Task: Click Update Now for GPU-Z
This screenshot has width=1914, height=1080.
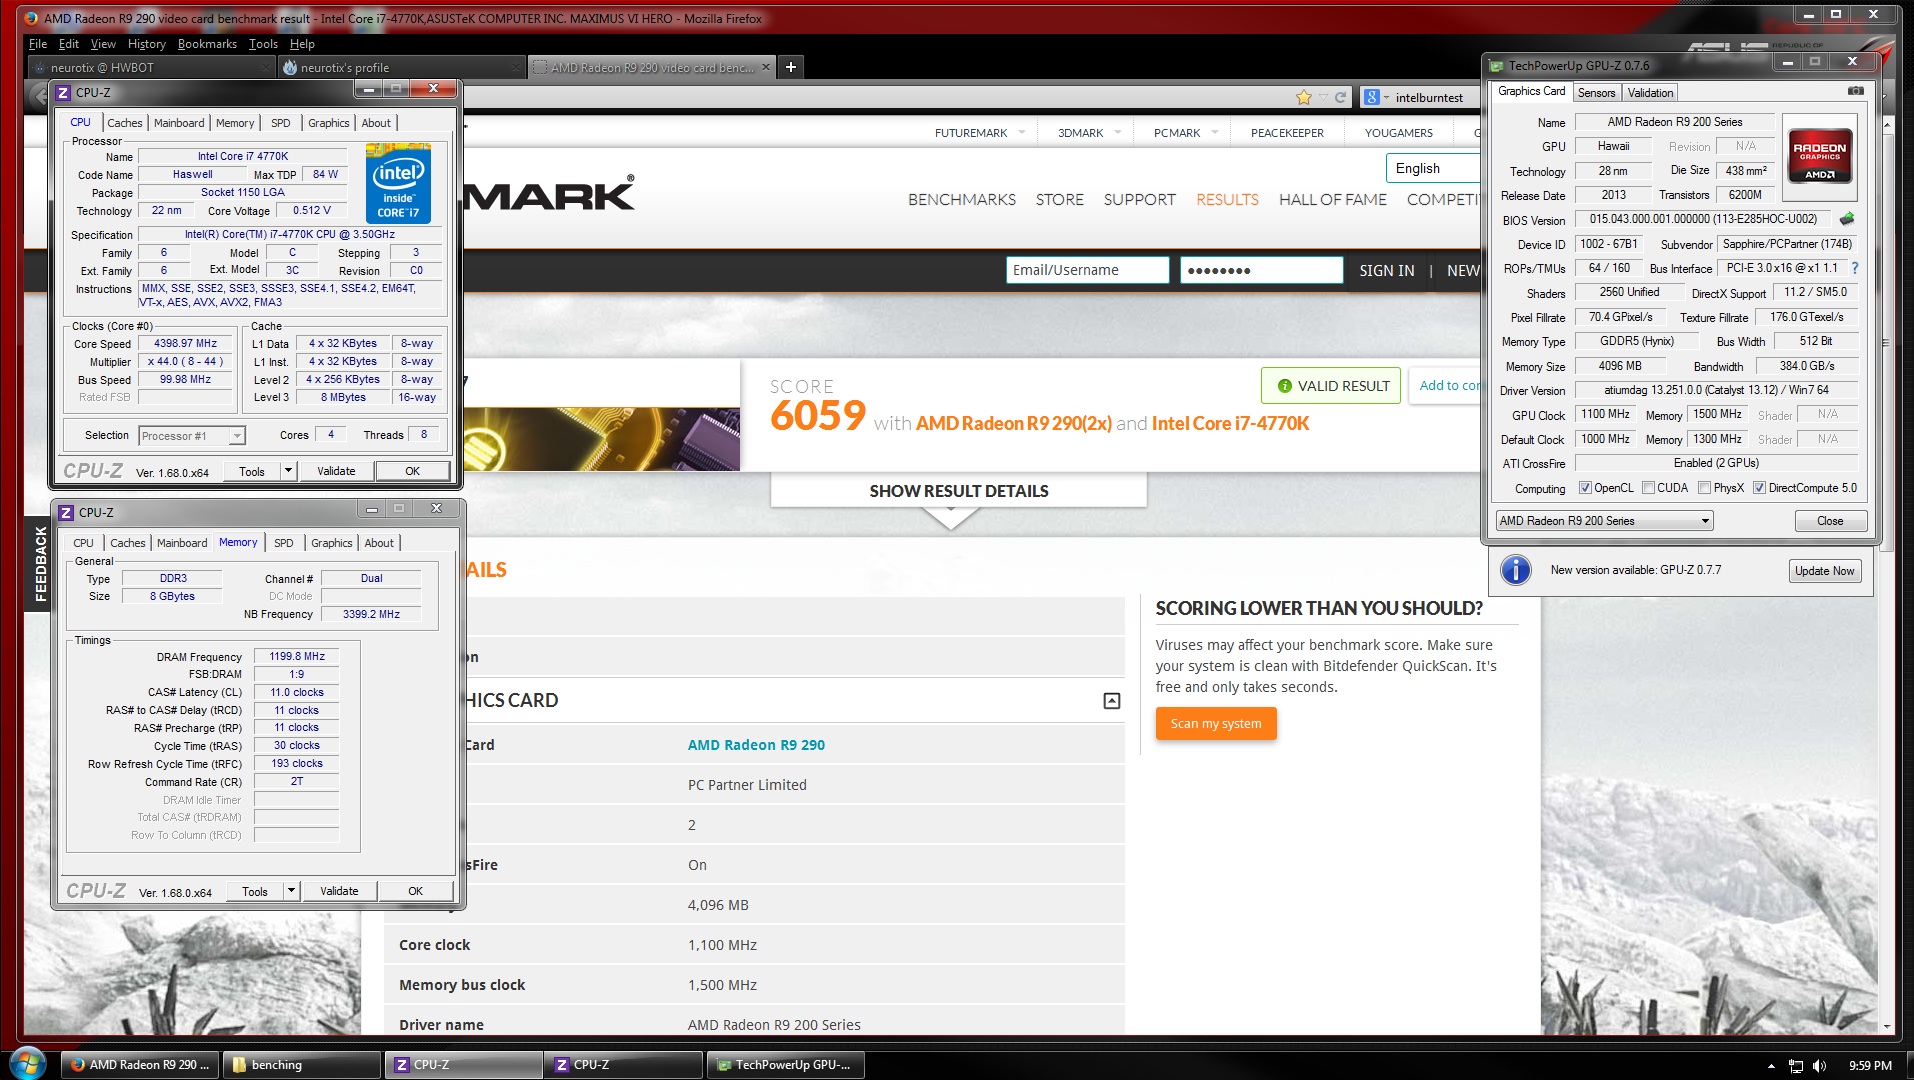Action: [x=1824, y=571]
